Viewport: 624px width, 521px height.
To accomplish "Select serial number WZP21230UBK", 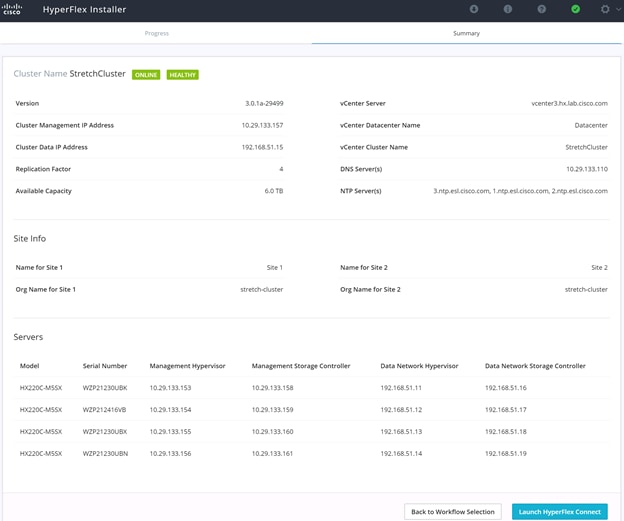I will pos(105,388).
